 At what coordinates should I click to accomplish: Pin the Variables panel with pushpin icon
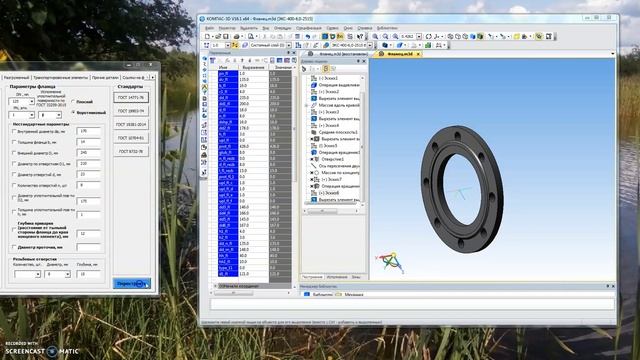point(289,53)
